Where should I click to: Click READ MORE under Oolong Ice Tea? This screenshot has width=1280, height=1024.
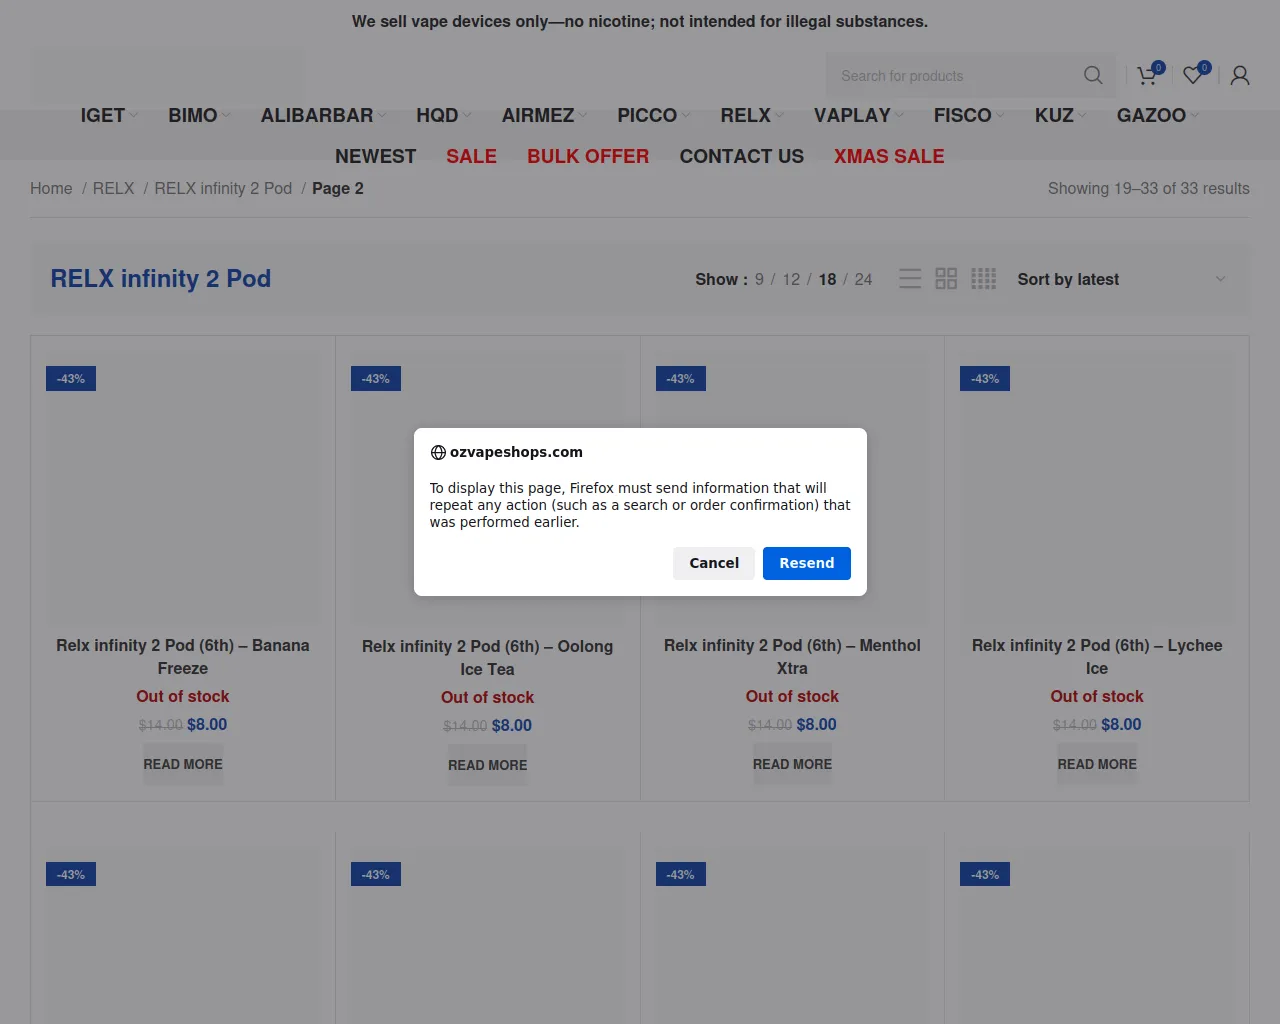[488, 765]
